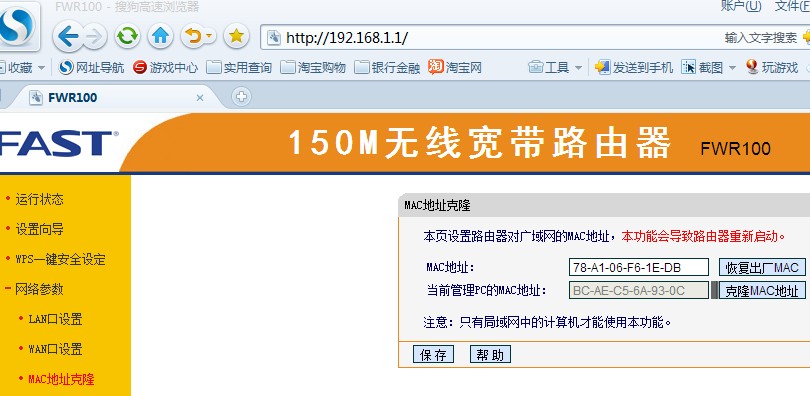Open 网址导航 bookmark
810x396 pixels.
point(91,68)
